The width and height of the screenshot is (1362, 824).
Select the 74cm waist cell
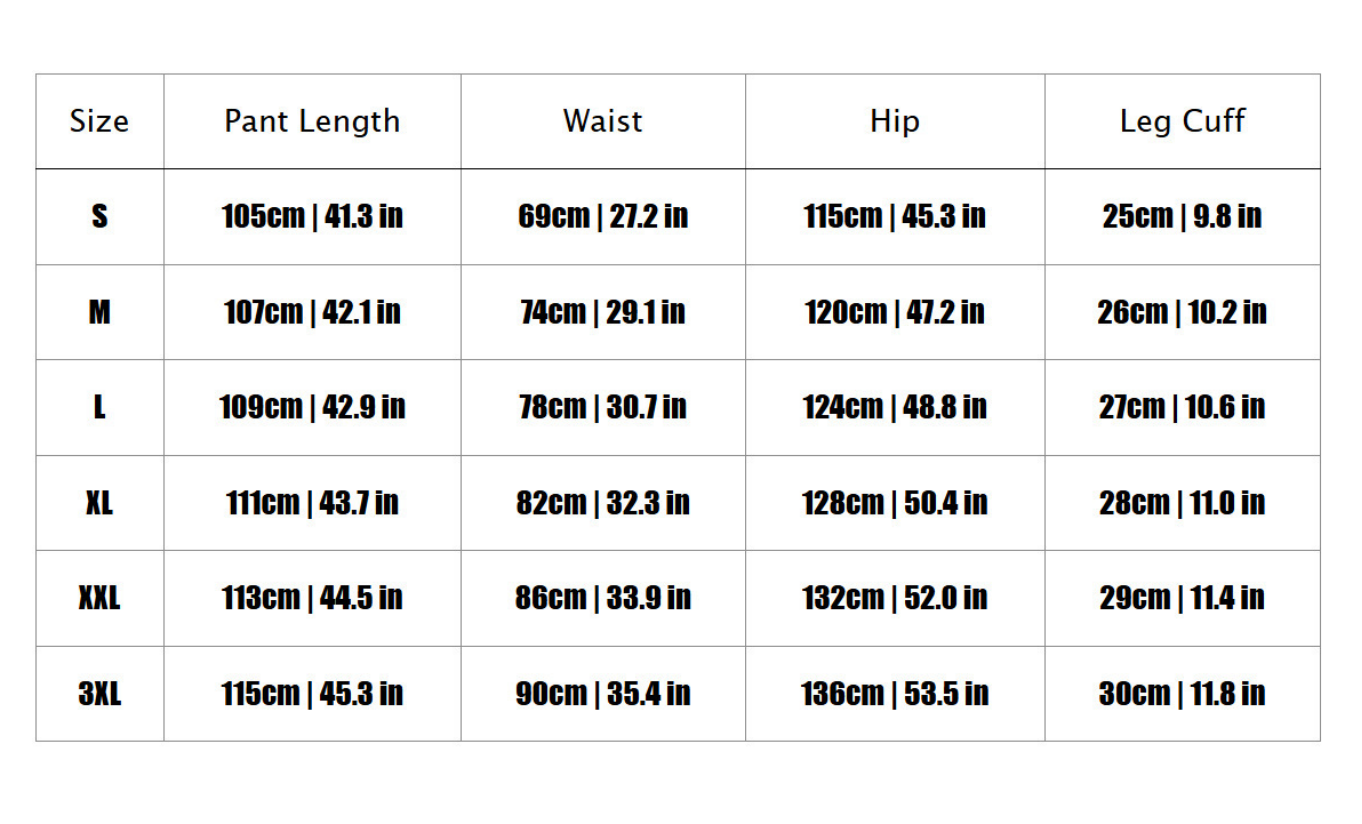pyautogui.click(x=602, y=312)
